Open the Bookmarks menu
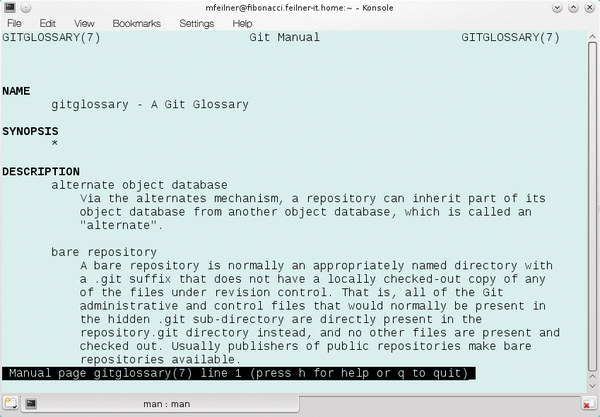This screenshot has width=600, height=417. click(x=136, y=23)
